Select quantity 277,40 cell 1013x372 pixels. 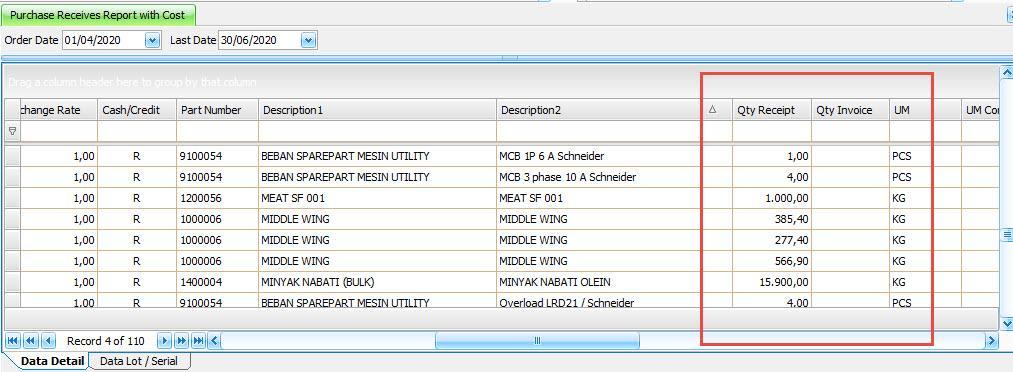(772, 240)
